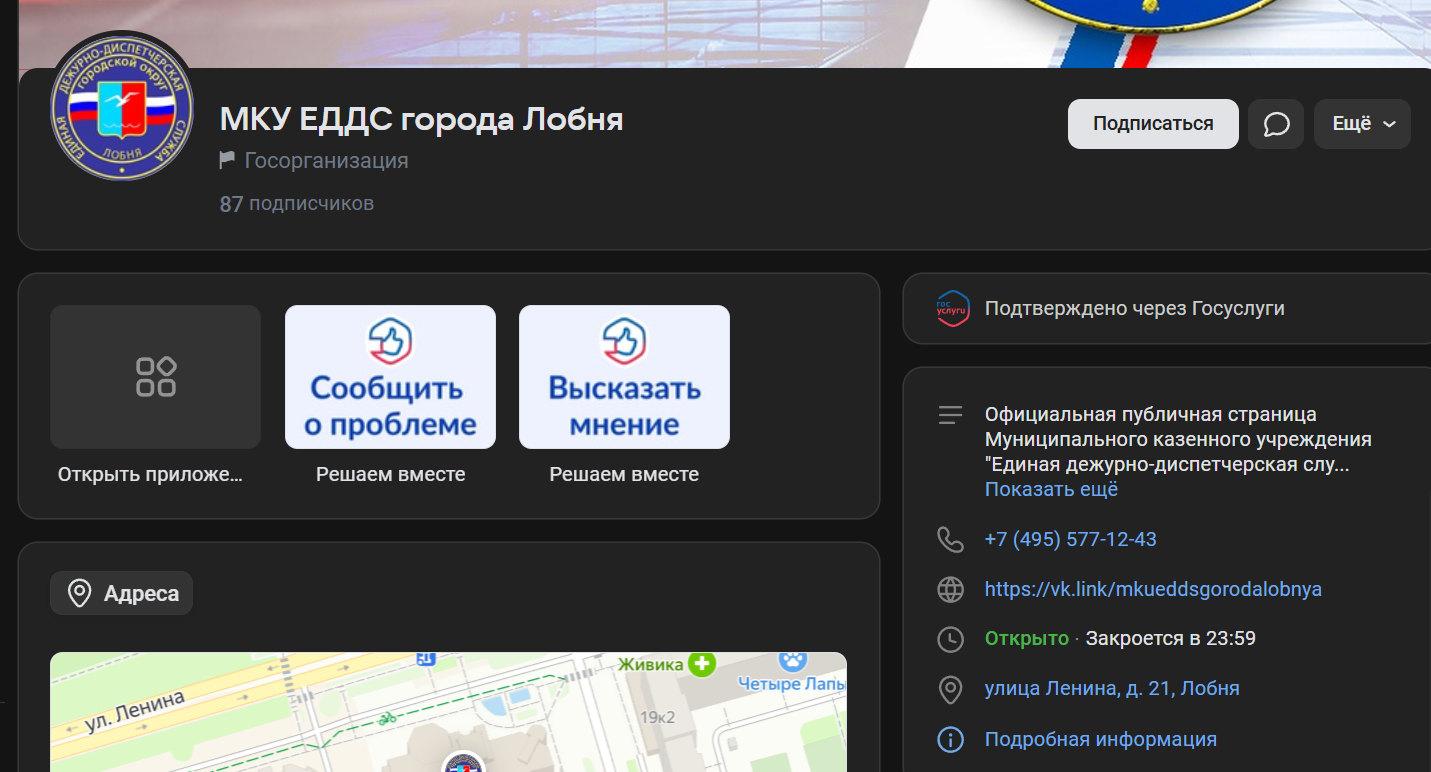Image resolution: width=1431 pixels, height=772 pixels.
Task: Click the cover banner image
Action: click(x=725, y=33)
